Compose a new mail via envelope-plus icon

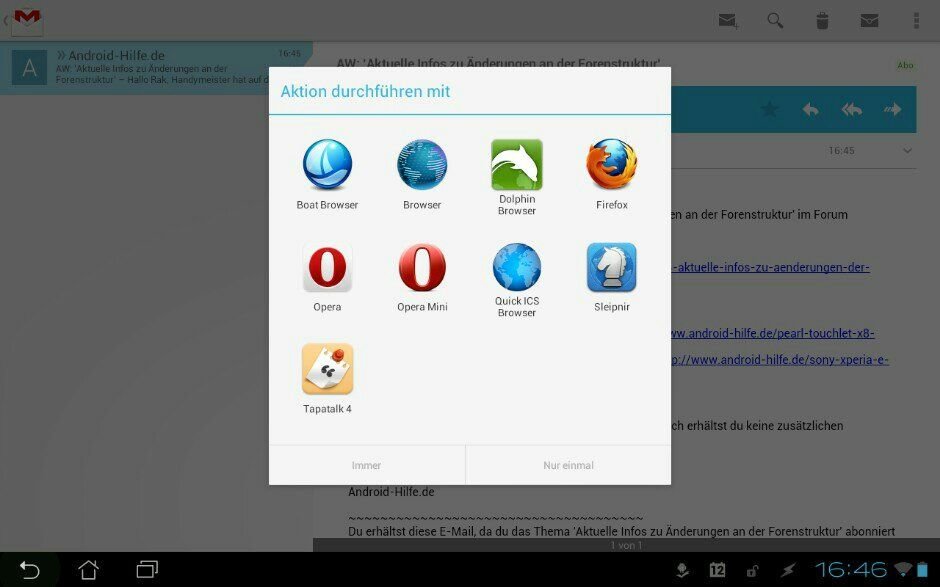[728, 21]
